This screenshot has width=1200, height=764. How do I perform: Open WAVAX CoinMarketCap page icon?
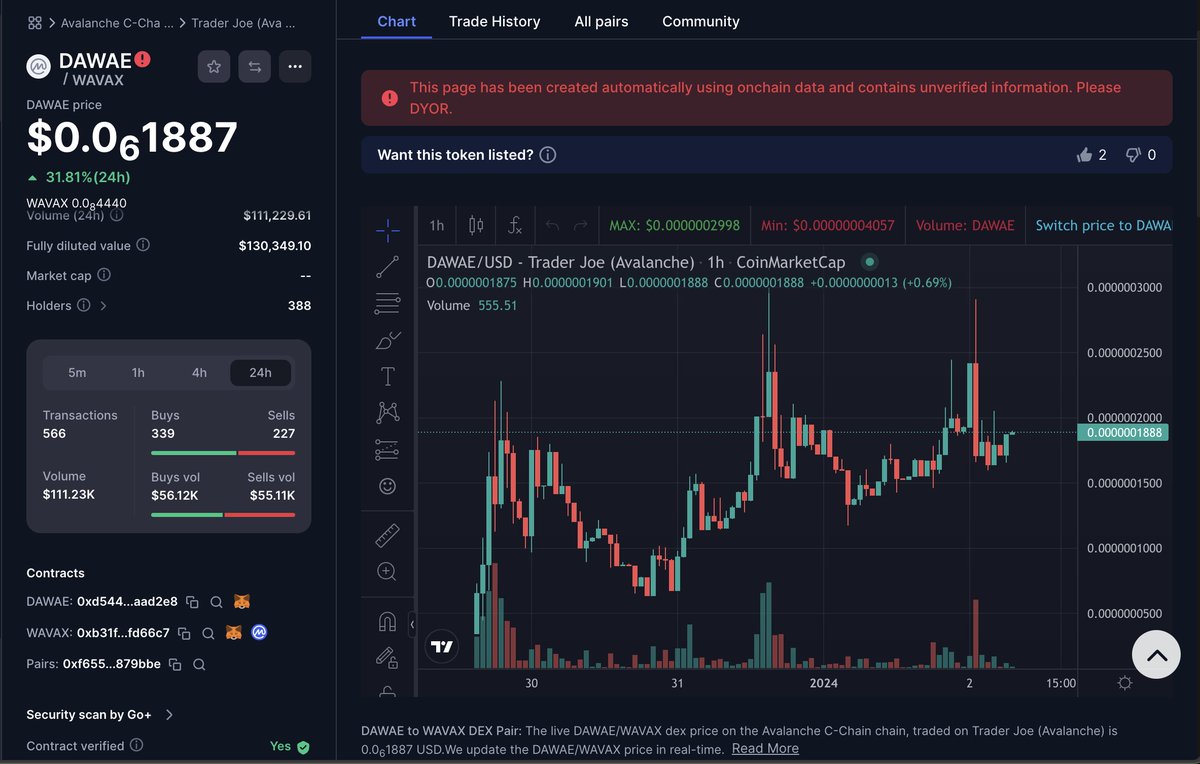[258, 633]
